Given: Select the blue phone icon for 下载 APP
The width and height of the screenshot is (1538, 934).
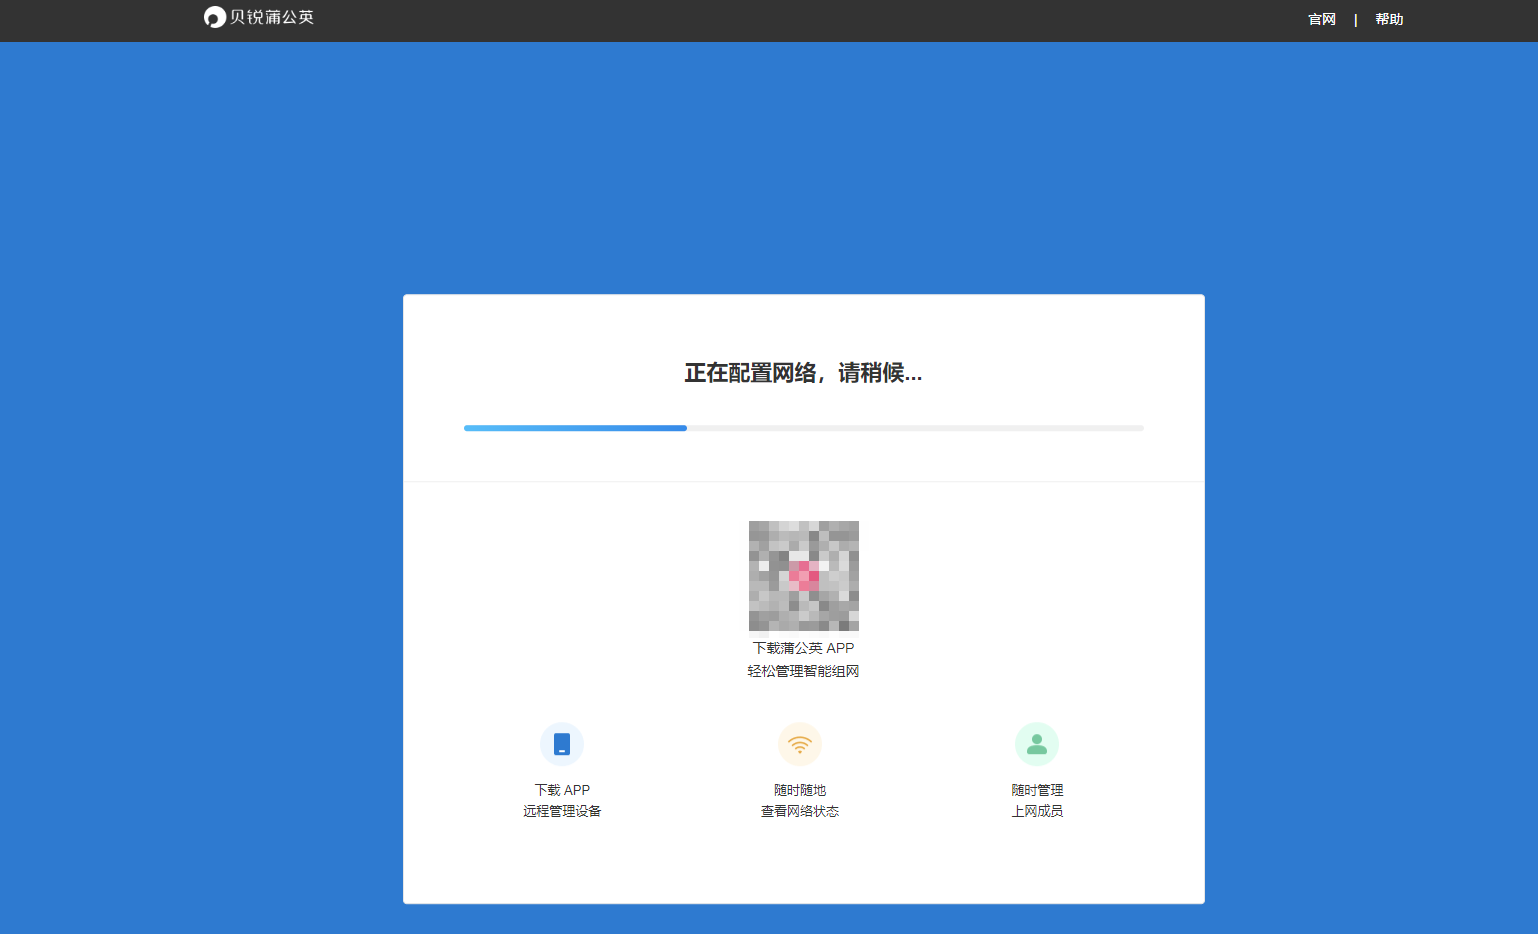Looking at the screenshot, I should click(561, 744).
